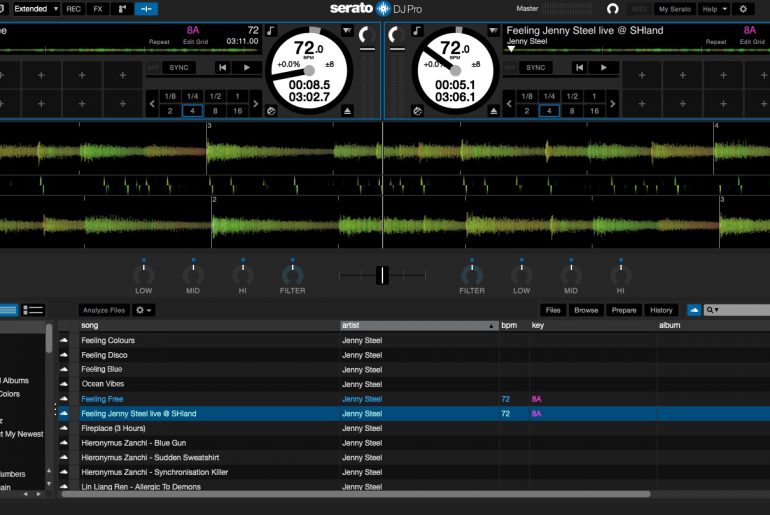Click the library search field
Screen dimensions: 770x515
tap(737, 310)
